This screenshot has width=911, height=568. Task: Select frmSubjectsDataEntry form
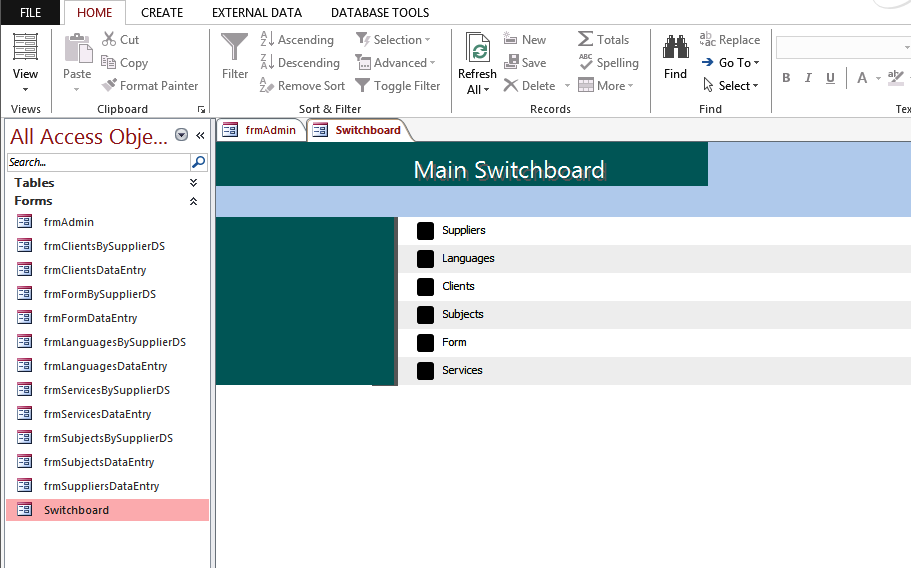(107, 462)
